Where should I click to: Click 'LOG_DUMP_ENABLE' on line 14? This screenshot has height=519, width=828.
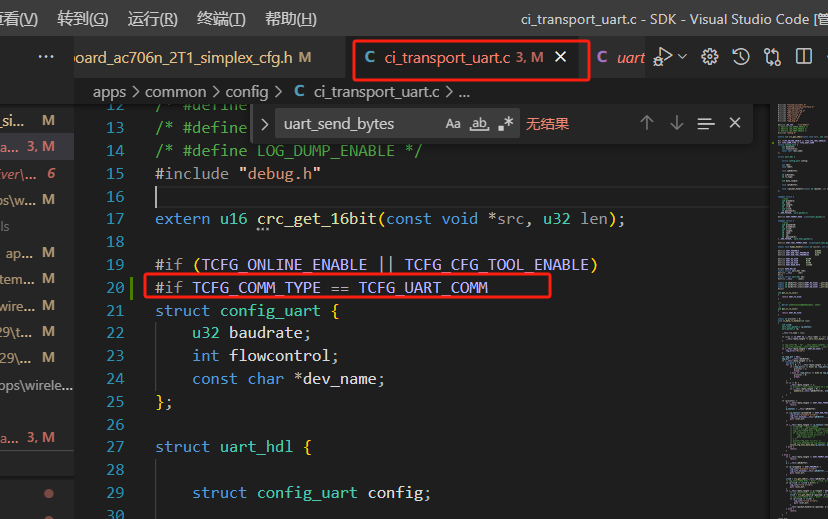point(326,151)
